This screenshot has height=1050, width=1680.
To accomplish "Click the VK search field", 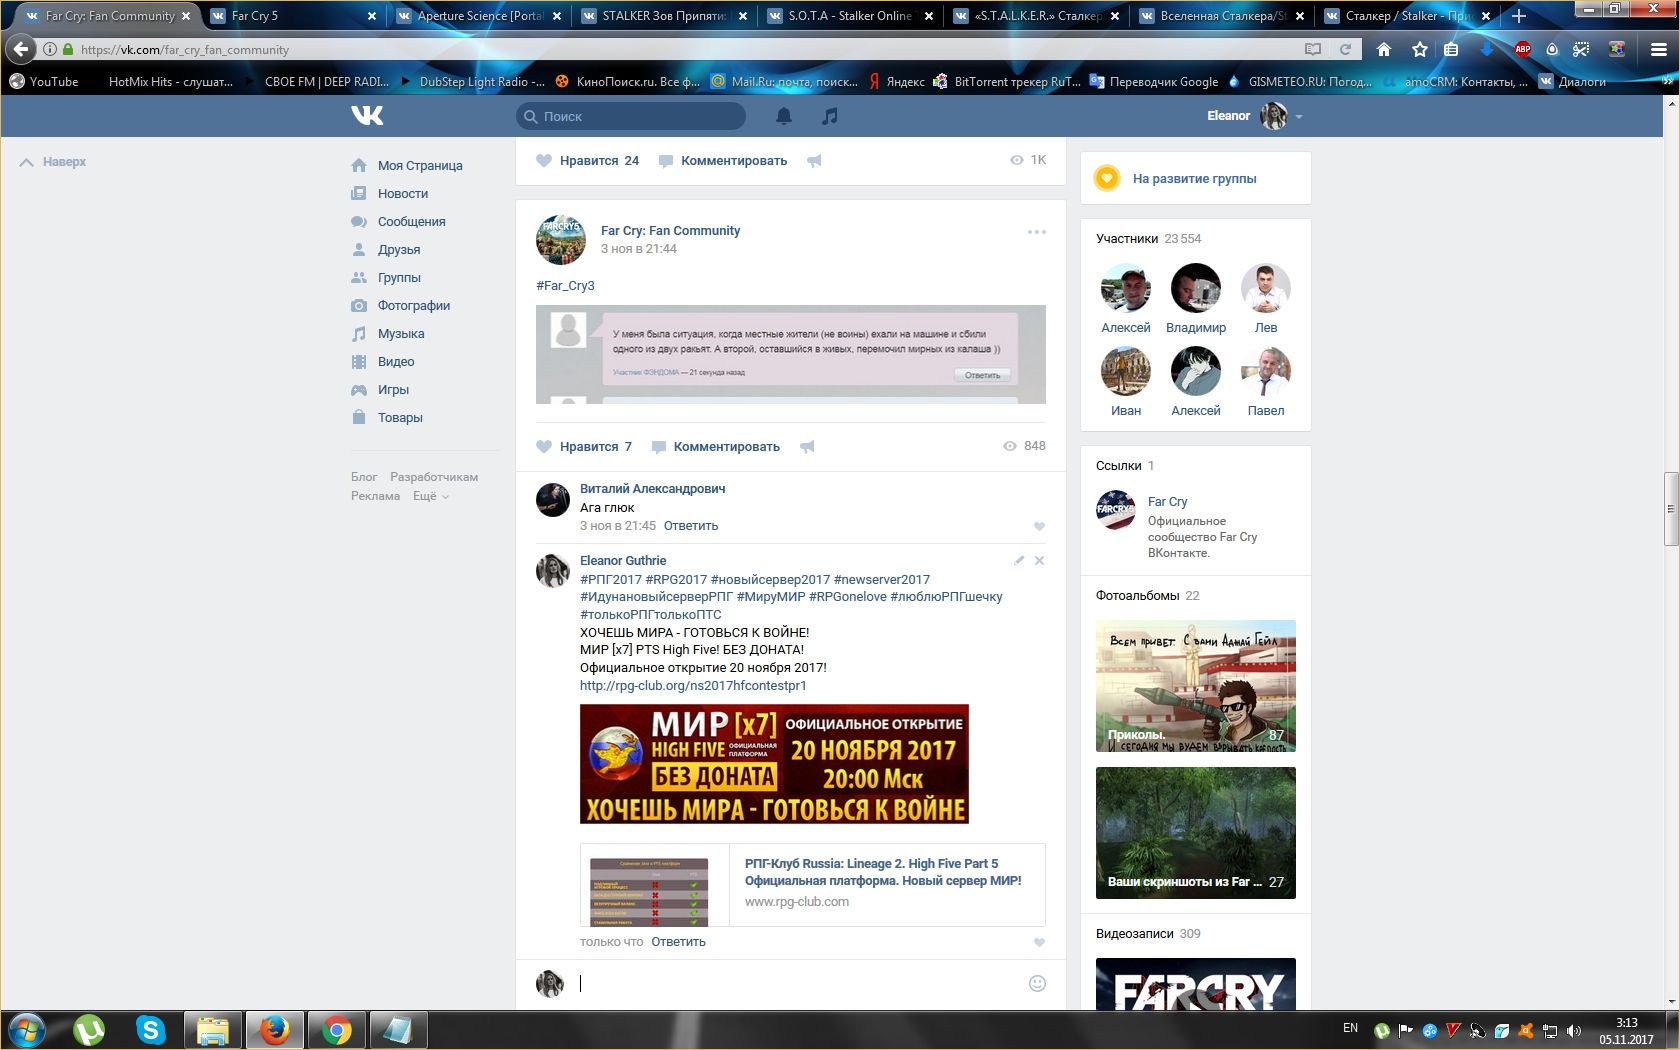I will tap(631, 116).
